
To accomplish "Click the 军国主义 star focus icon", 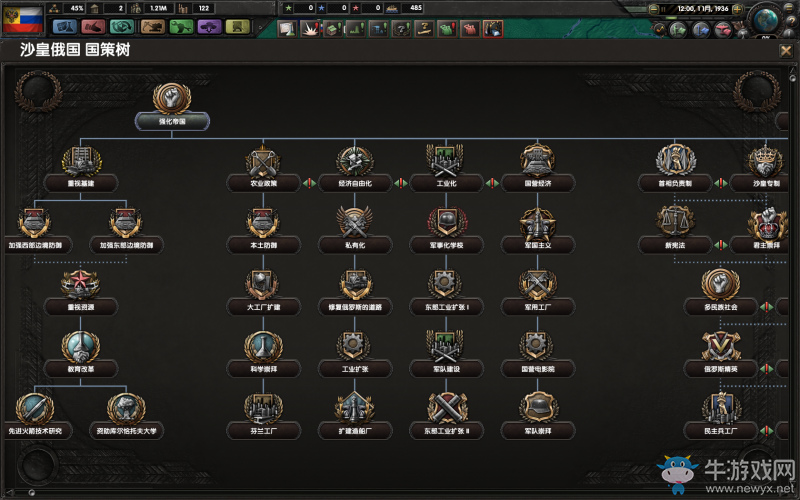I will pos(538,223).
